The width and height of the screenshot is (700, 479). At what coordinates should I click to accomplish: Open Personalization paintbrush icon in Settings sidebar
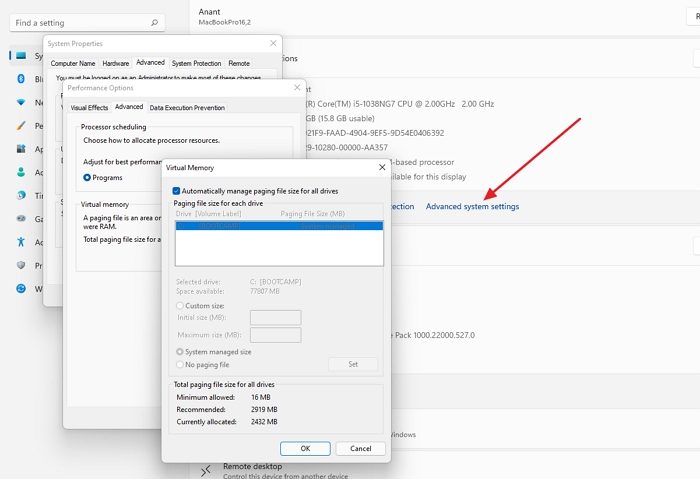(21, 125)
